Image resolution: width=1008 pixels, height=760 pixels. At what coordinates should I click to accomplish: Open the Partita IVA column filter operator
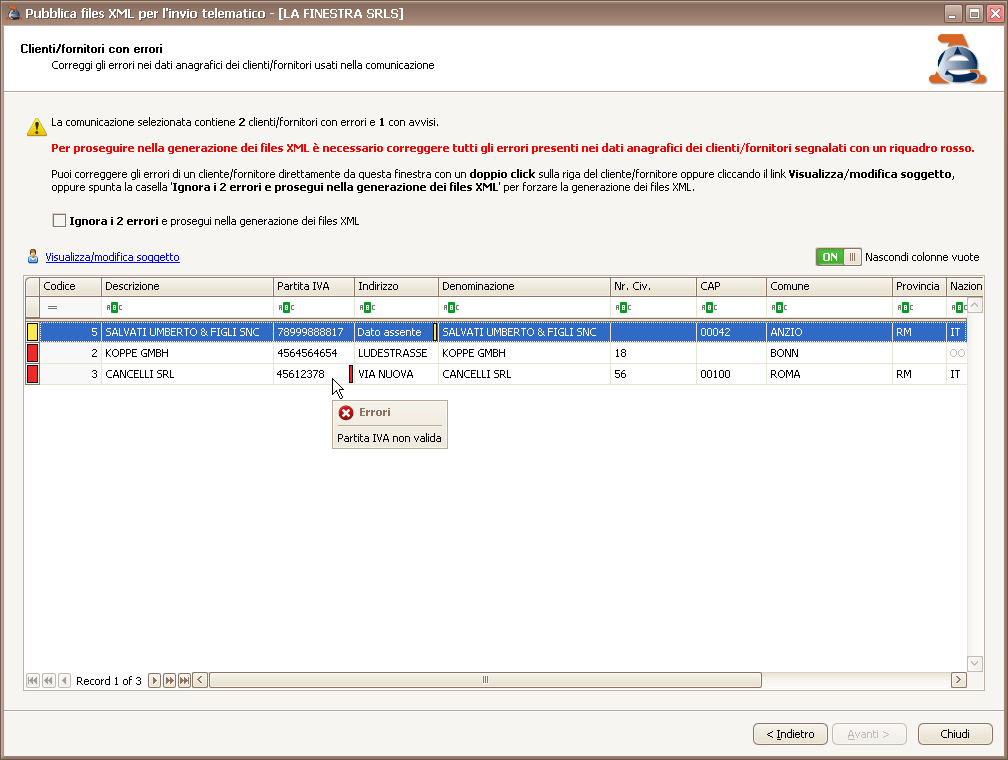285,308
